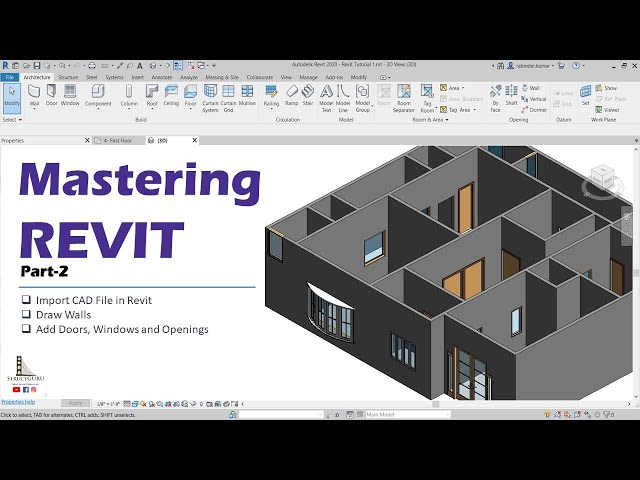The image size is (640, 480).
Task: Click the horizontal scrollbar under the view
Action: (x=436, y=404)
